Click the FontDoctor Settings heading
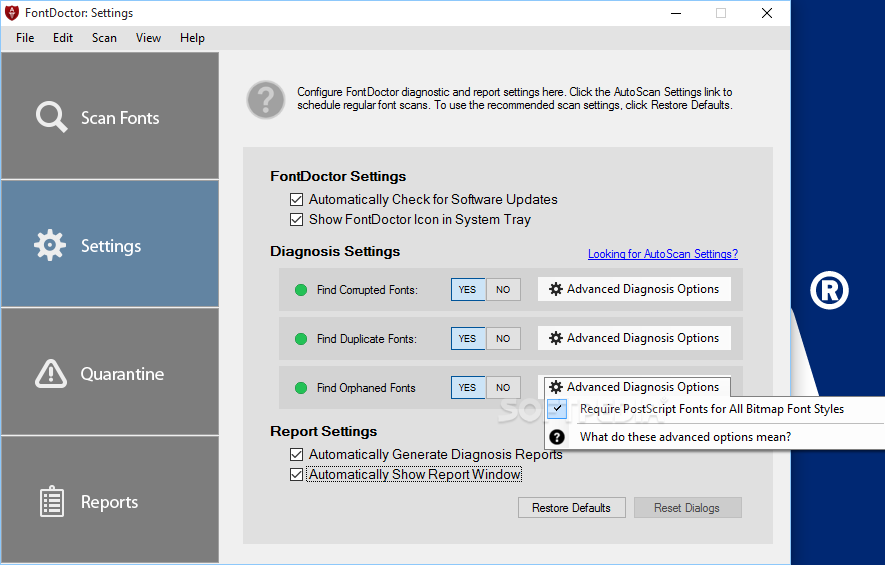Screen dimensions: 885x565 coord(338,177)
